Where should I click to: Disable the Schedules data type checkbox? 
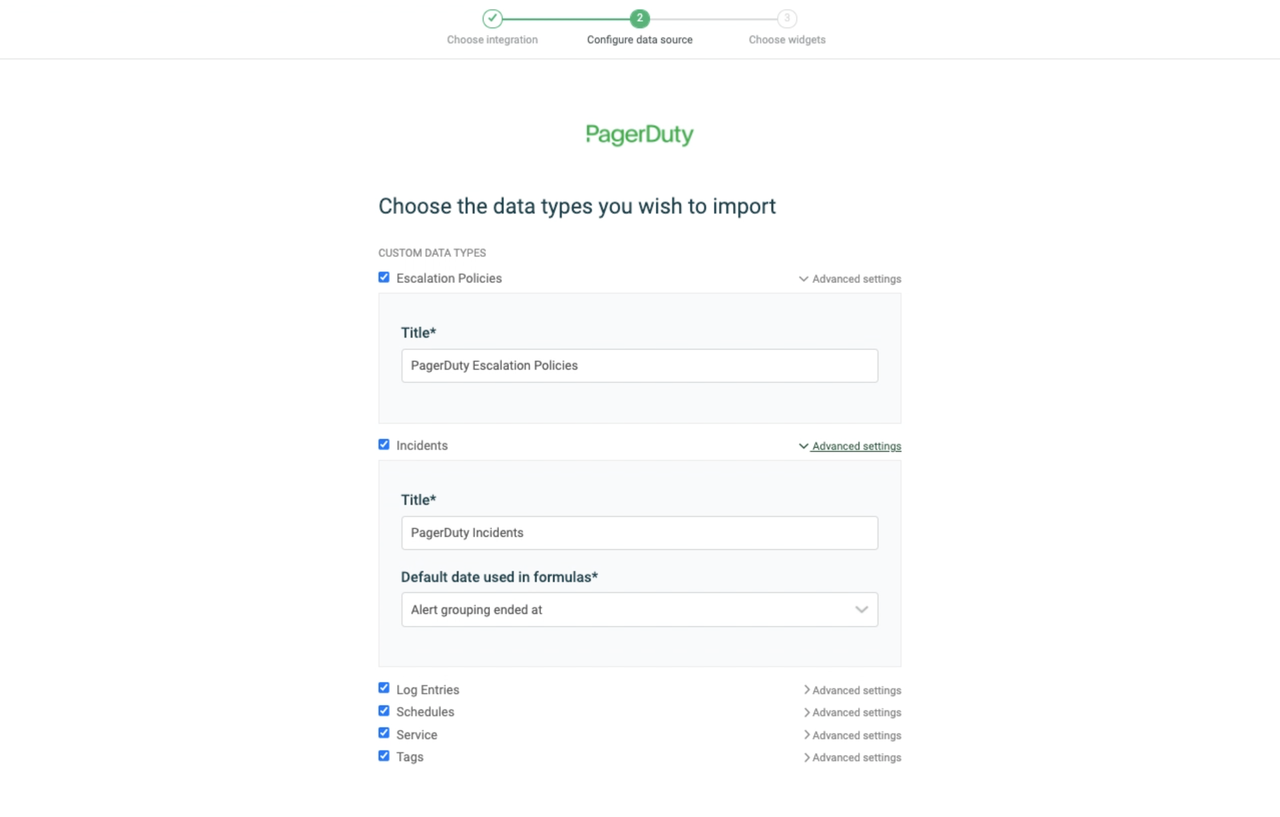pyautogui.click(x=384, y=711)
